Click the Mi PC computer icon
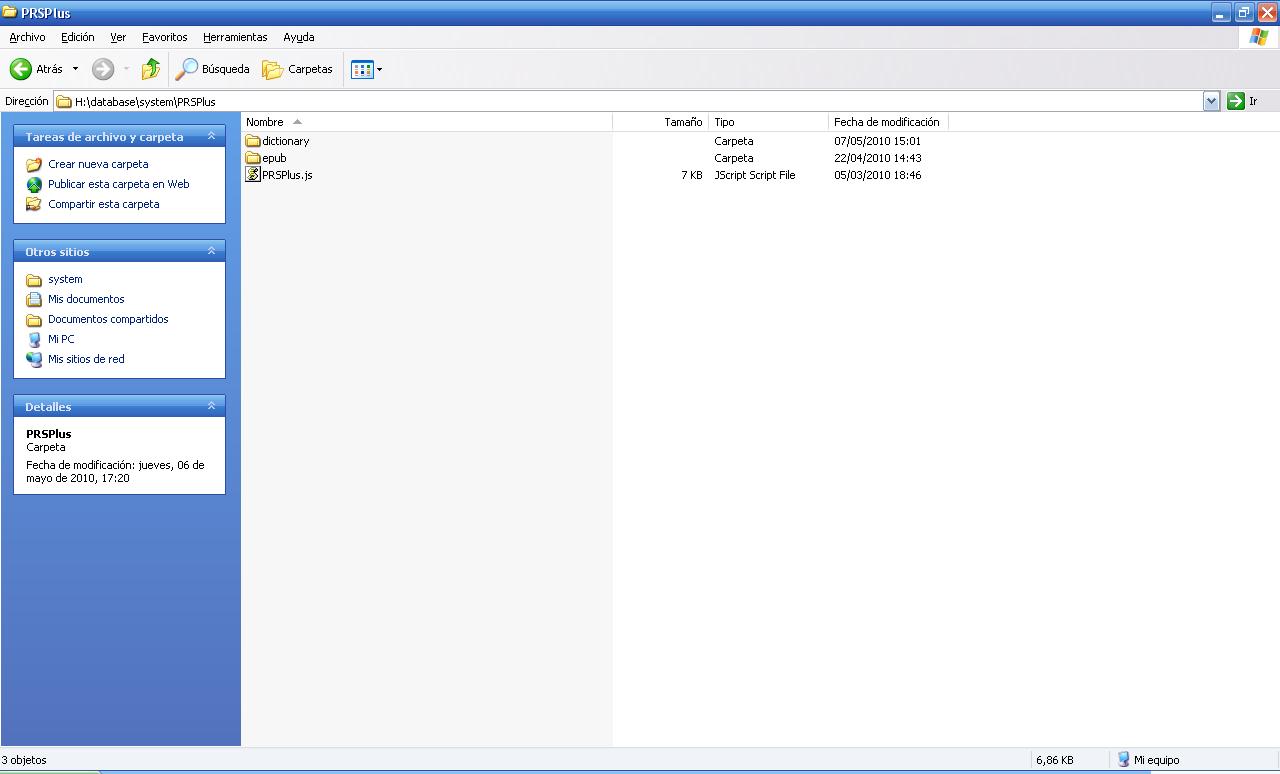 [34, 339]
